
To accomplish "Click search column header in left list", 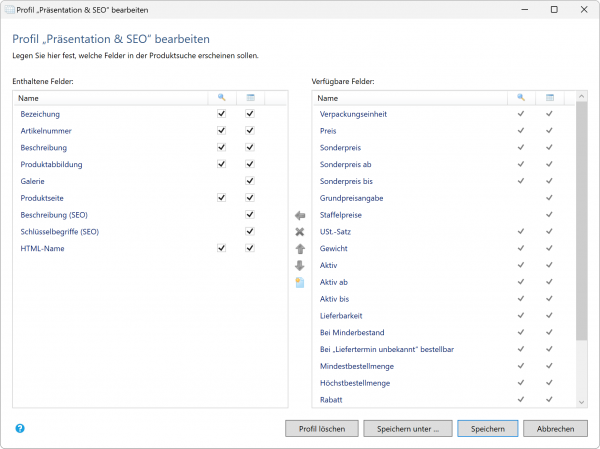I will (x=221, y=98).
